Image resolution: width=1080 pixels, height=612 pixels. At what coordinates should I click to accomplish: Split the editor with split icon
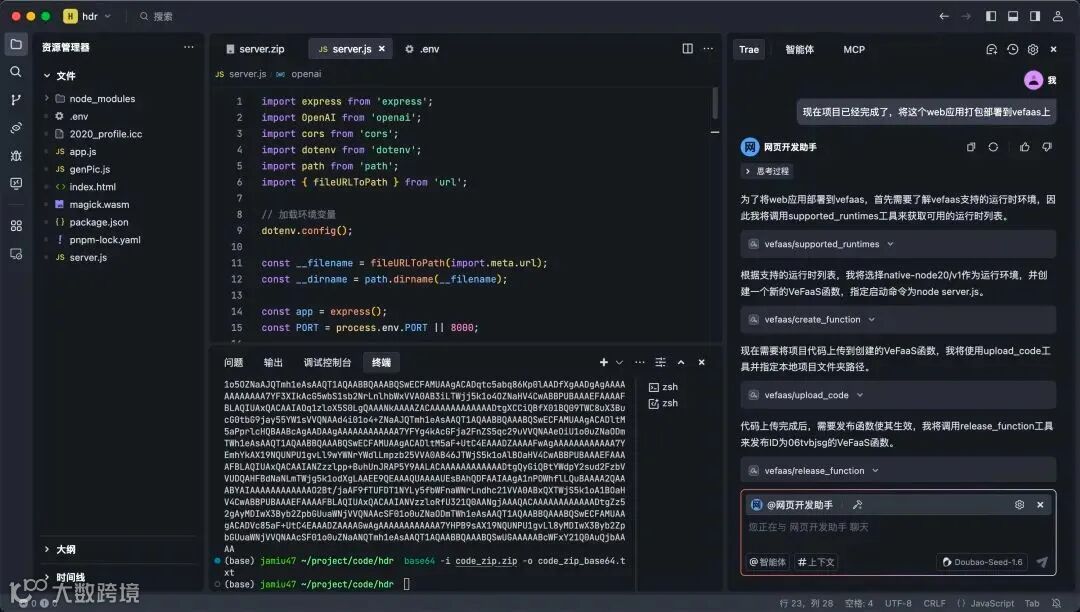click(x=687, y=48)
